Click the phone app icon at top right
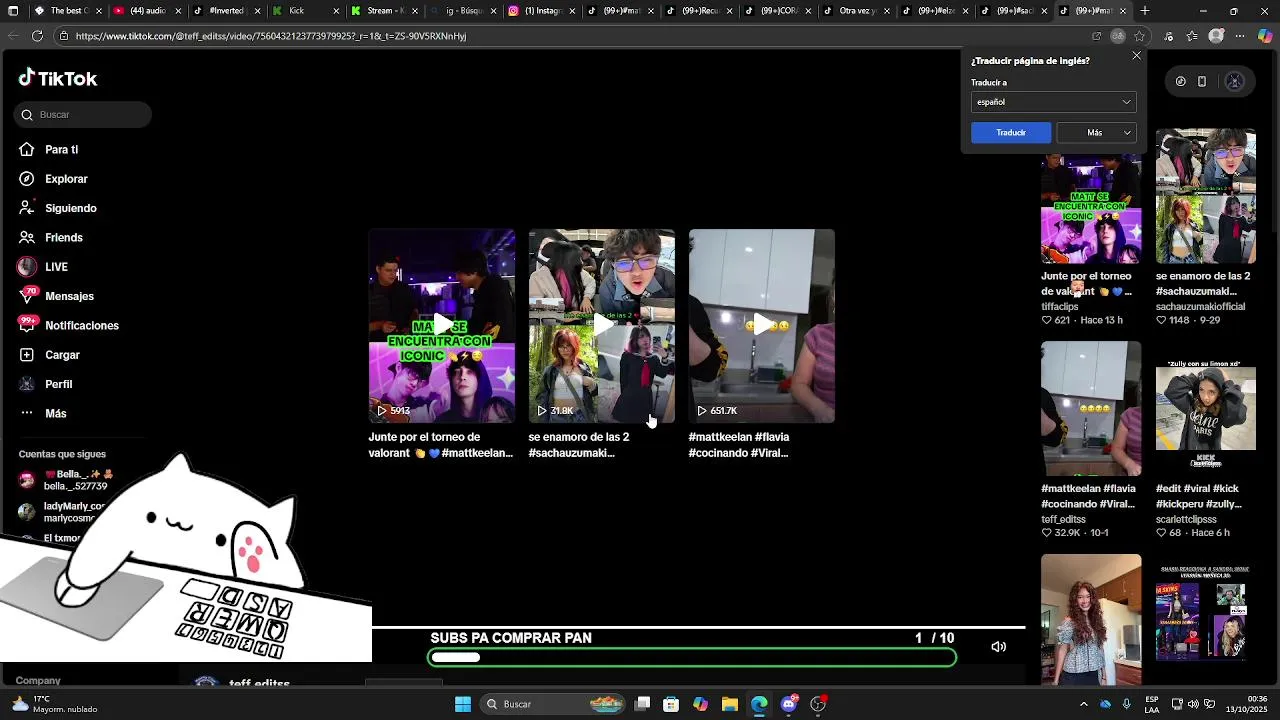 click(1202, 82)
